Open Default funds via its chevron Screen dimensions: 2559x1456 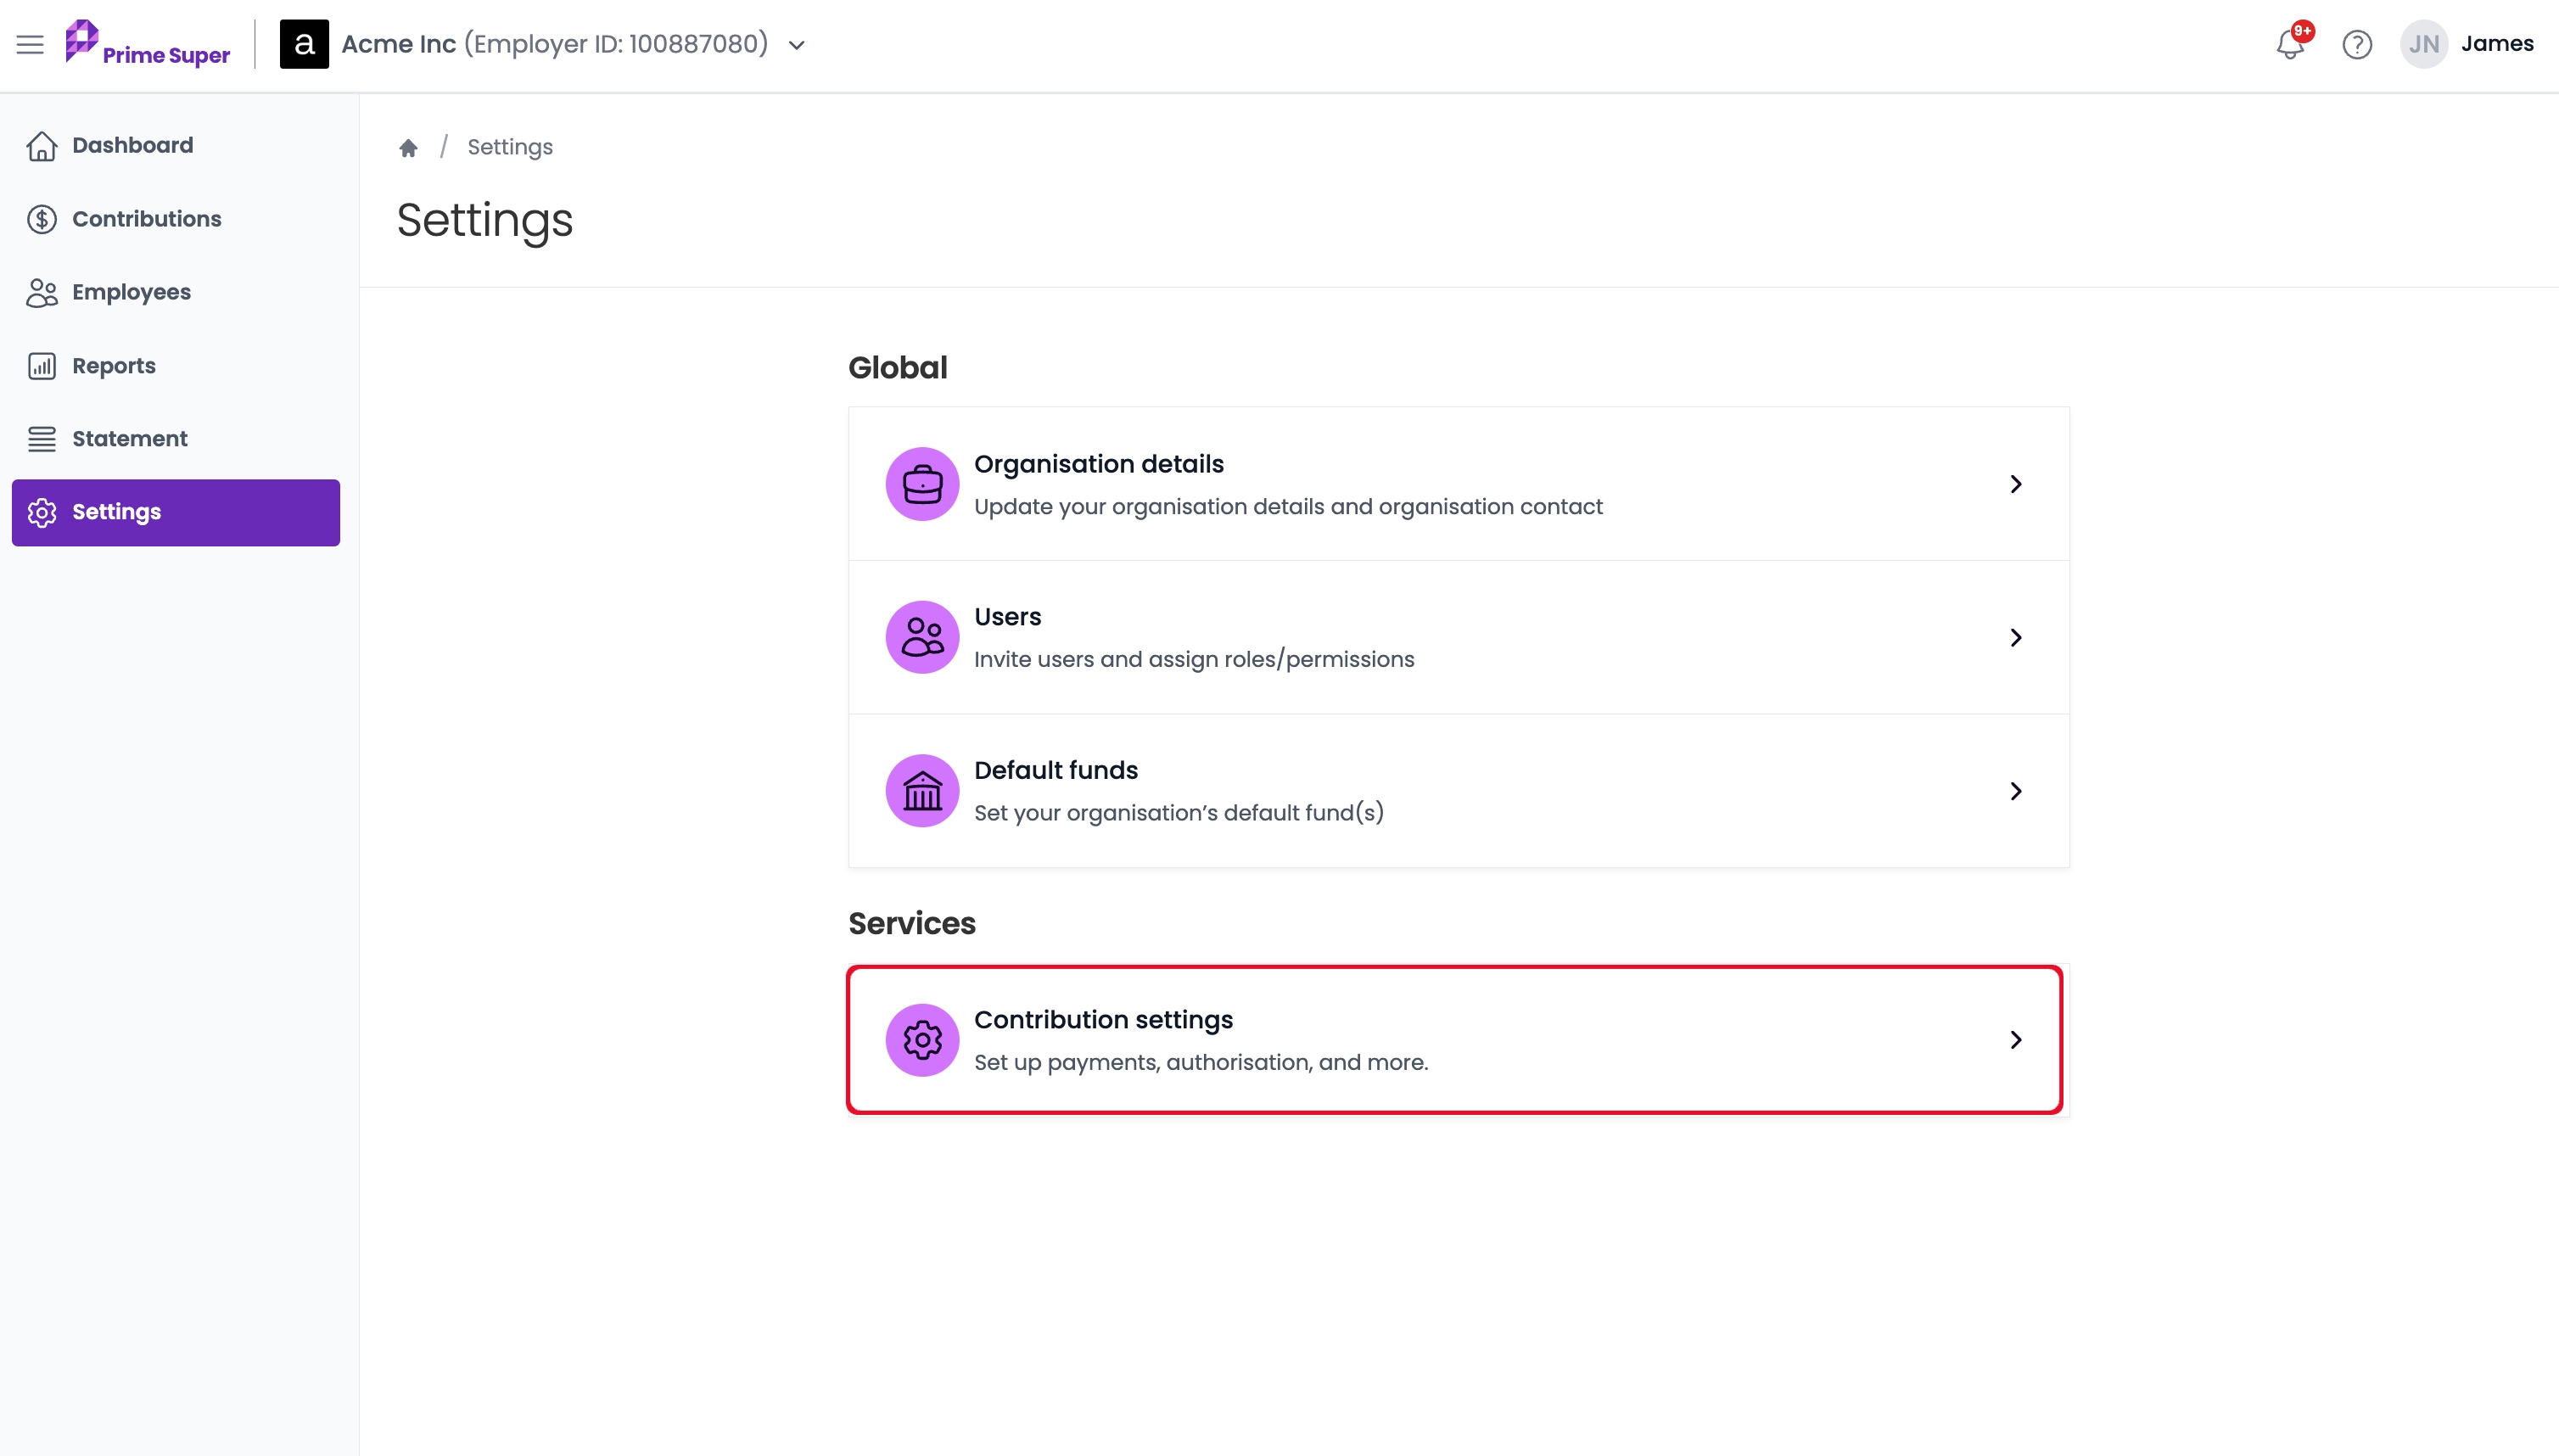click(x=2015, y=791)
